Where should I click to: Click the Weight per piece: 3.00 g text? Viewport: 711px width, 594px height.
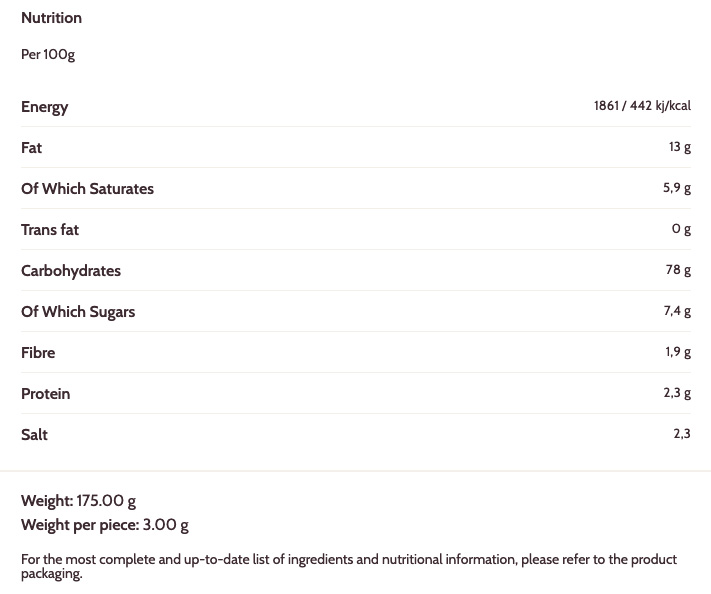105,525
